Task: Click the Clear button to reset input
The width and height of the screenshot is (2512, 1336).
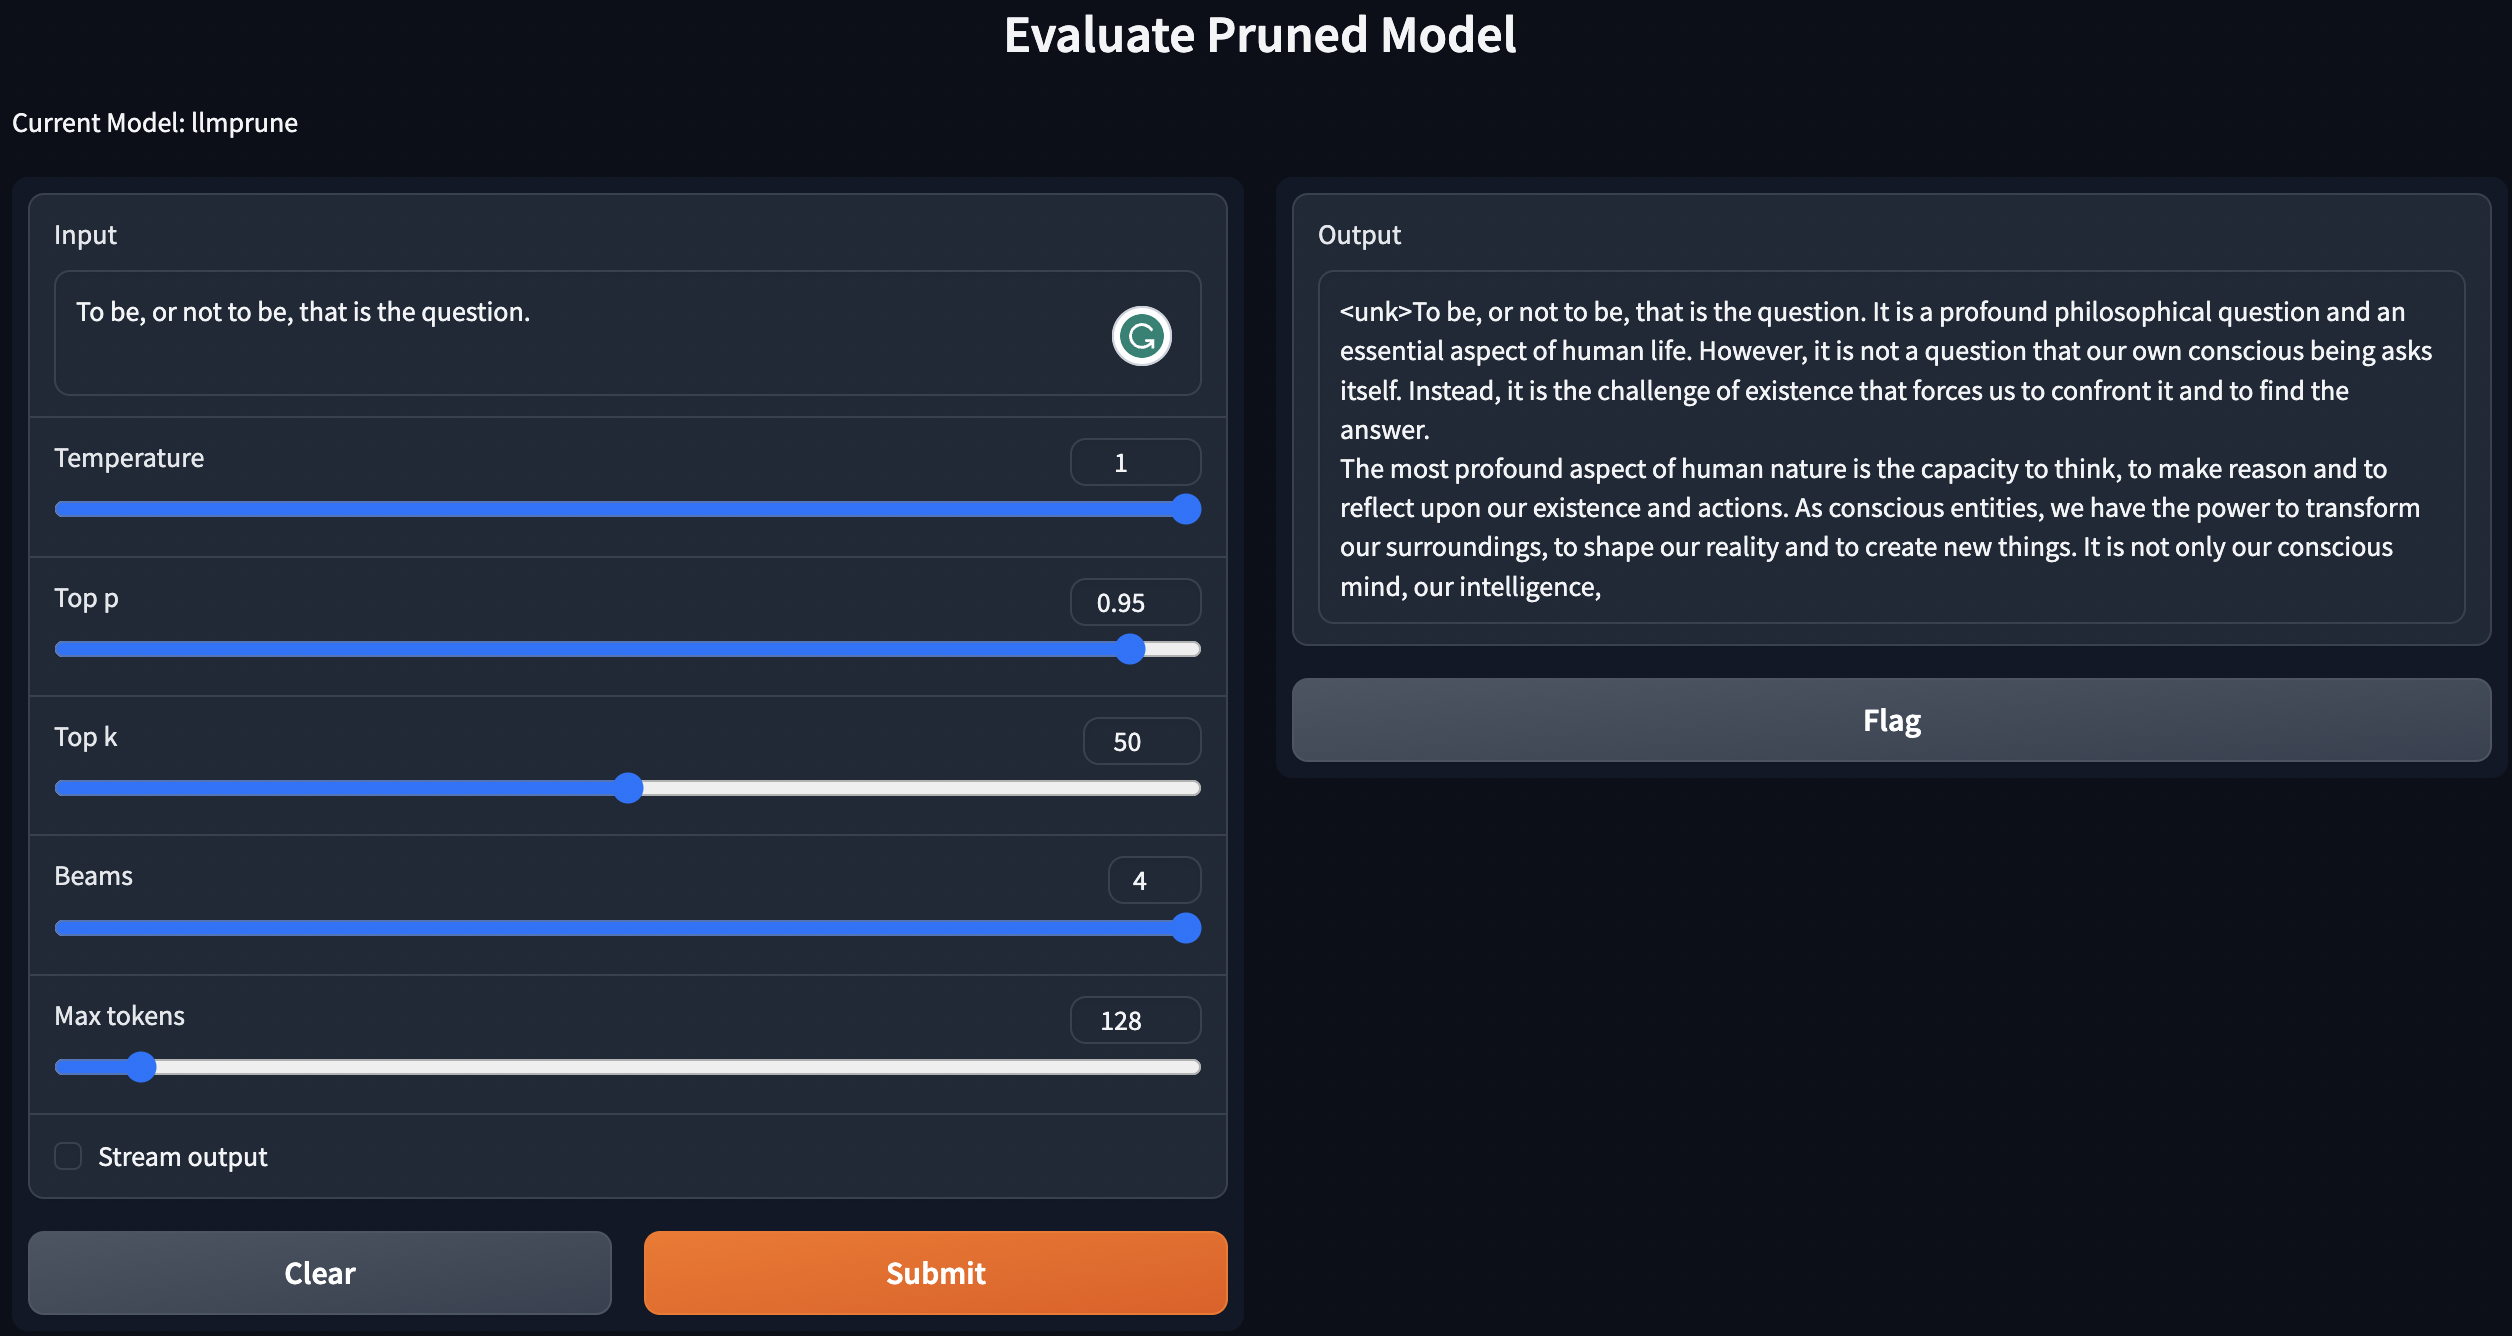Action: tap(319, 1271)
